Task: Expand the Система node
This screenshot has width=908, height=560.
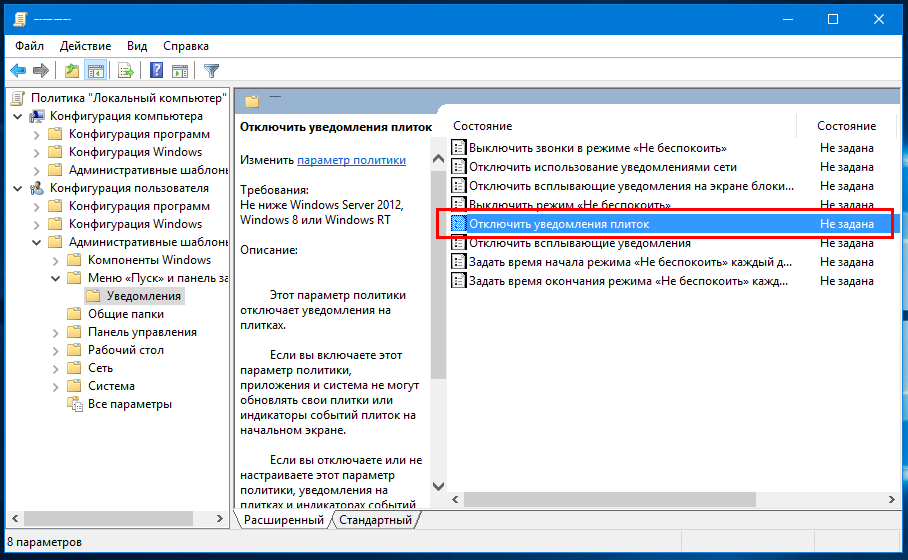Action: pos(56,387)
